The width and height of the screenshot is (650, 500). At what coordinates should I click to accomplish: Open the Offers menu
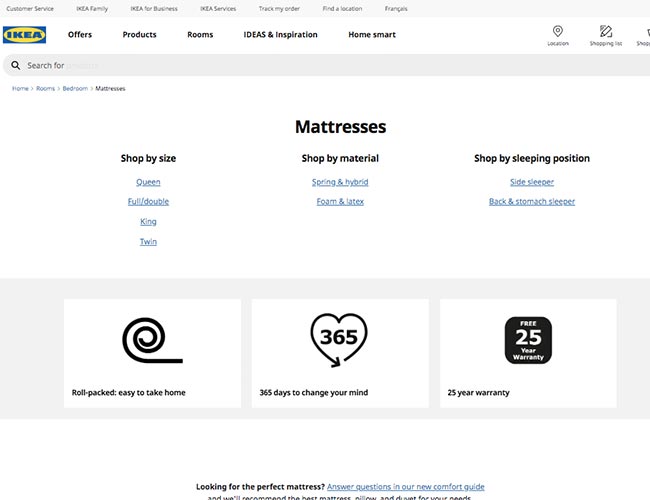point(80,35)
